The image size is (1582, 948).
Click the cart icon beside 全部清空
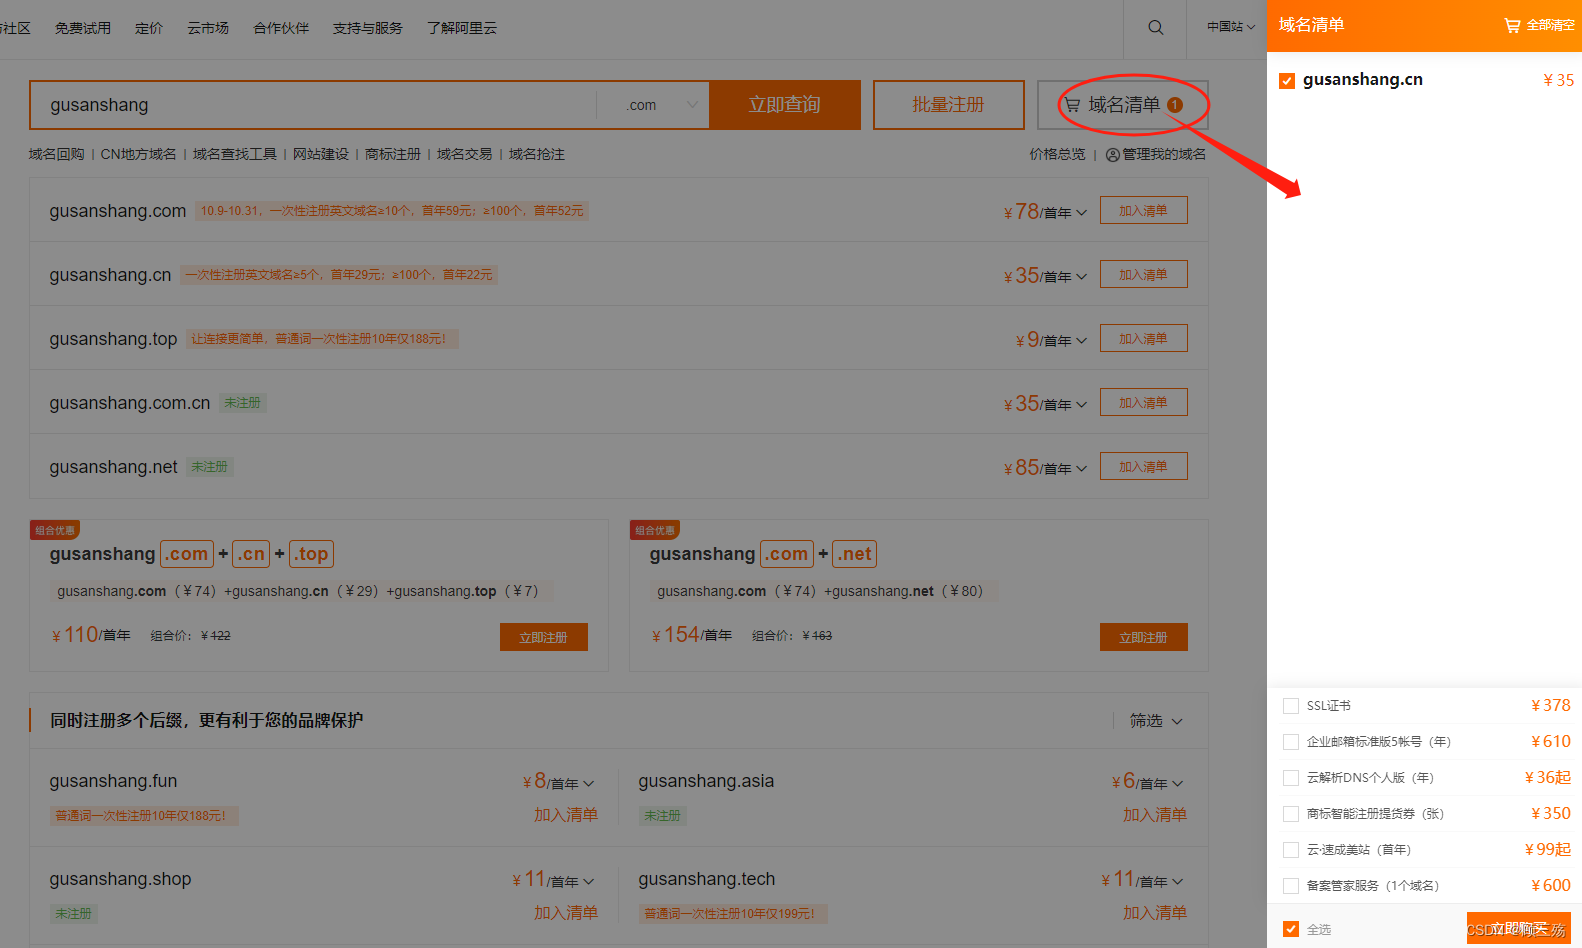[1512, 25]
